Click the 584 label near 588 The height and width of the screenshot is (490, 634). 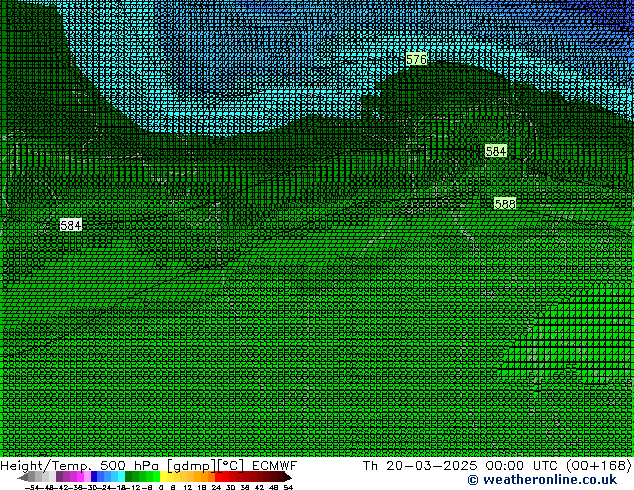point(496,151)
